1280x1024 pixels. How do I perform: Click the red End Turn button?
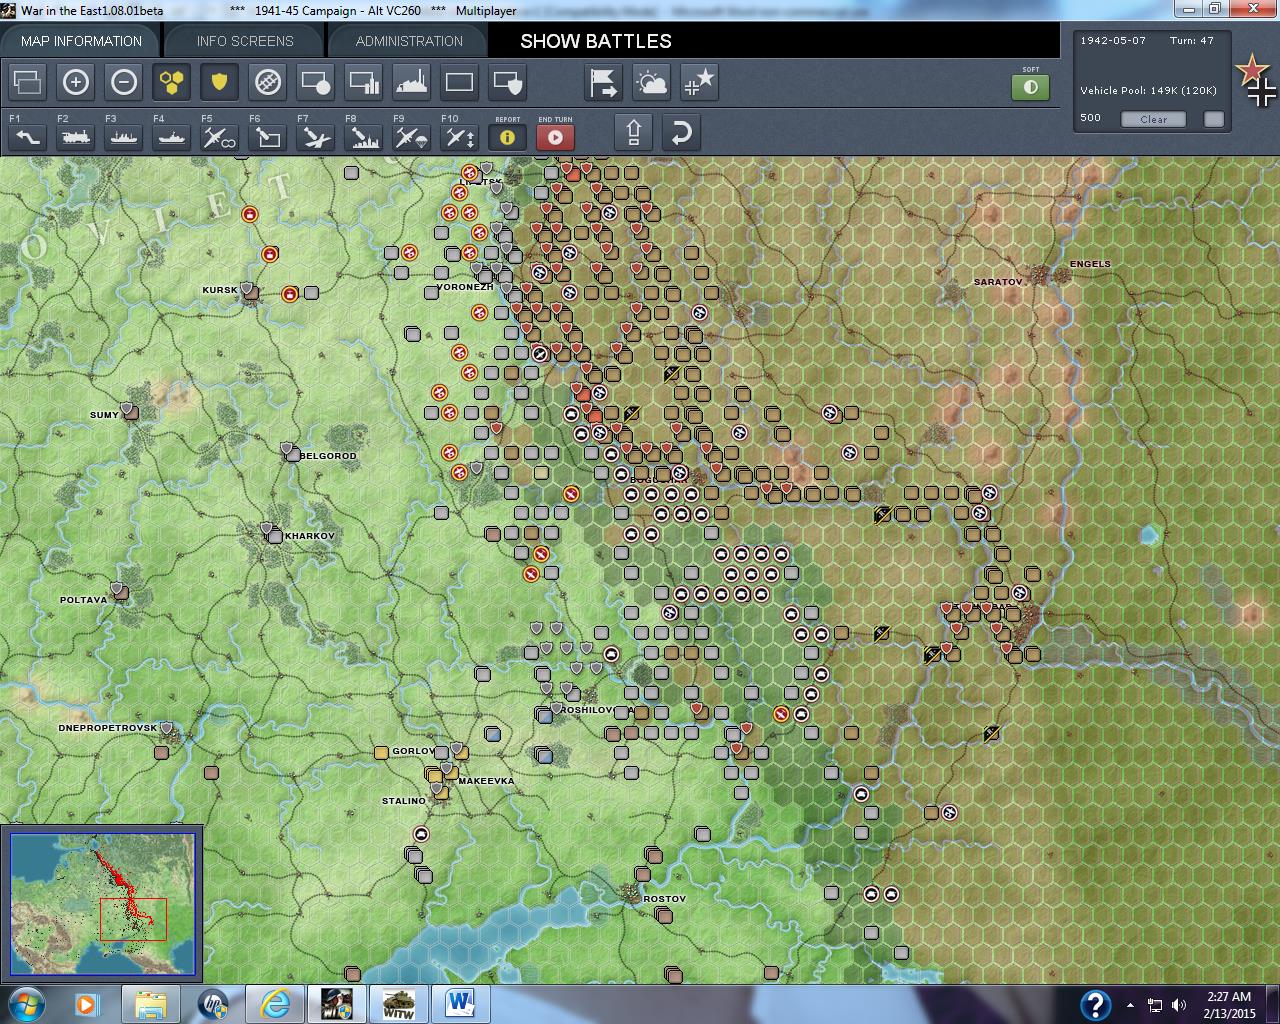coord(555,137)
